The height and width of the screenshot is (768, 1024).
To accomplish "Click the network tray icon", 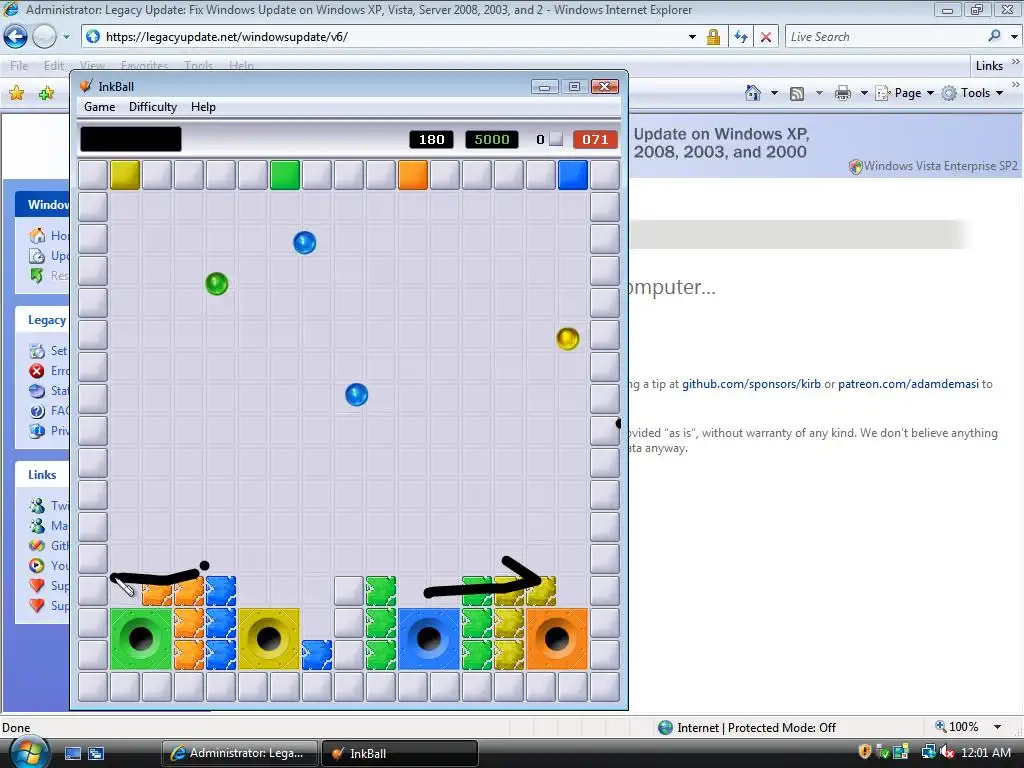I will tap(928, 752).
